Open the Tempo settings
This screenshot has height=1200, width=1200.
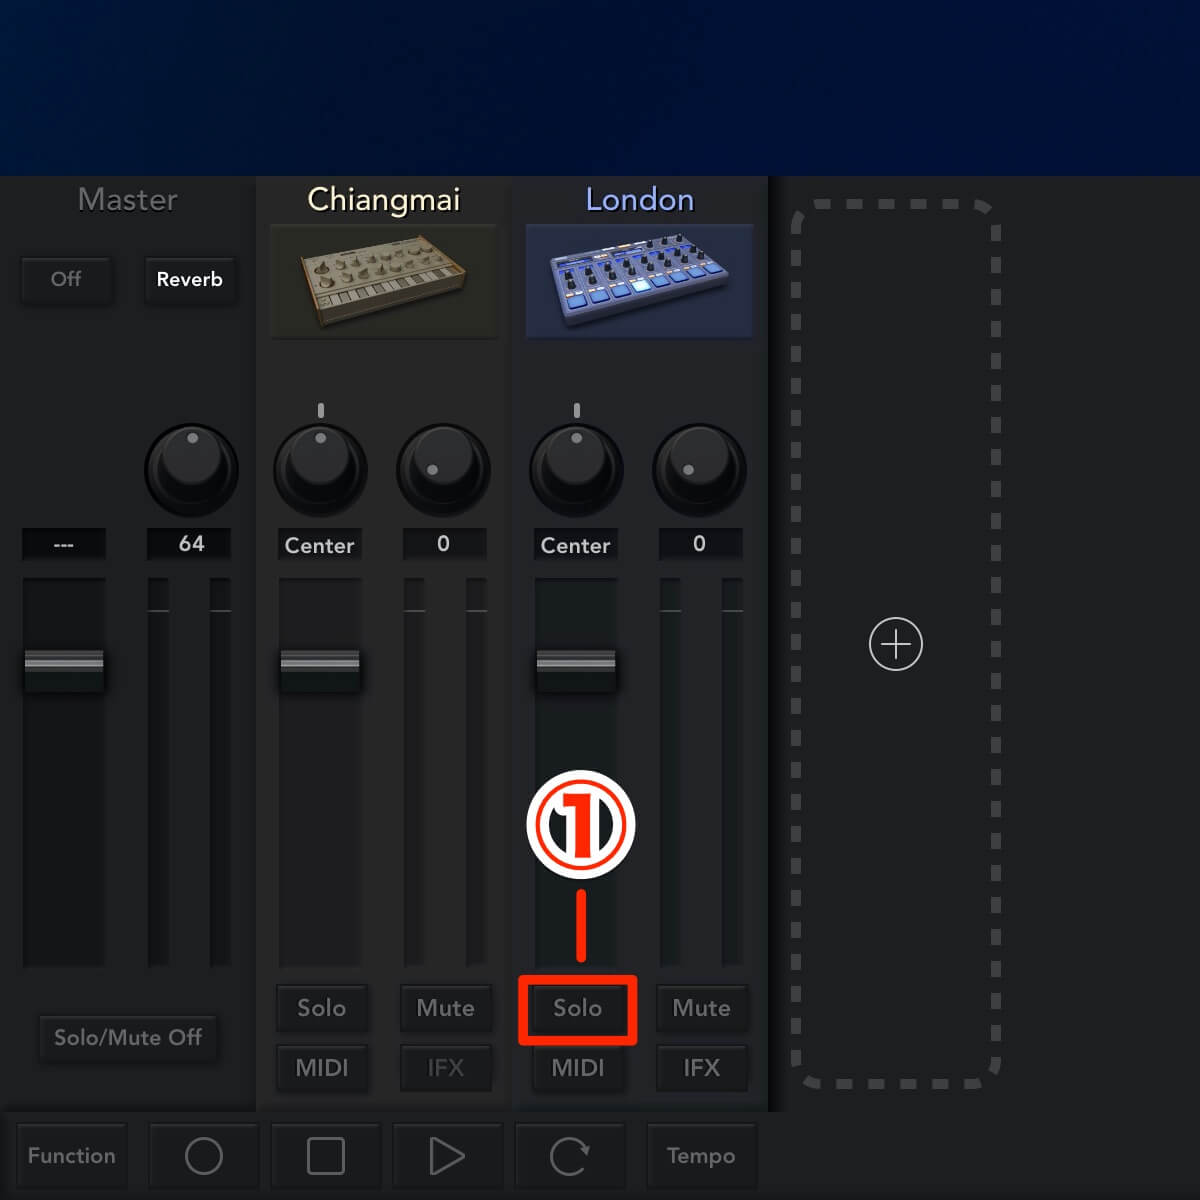click(701, 1156)
